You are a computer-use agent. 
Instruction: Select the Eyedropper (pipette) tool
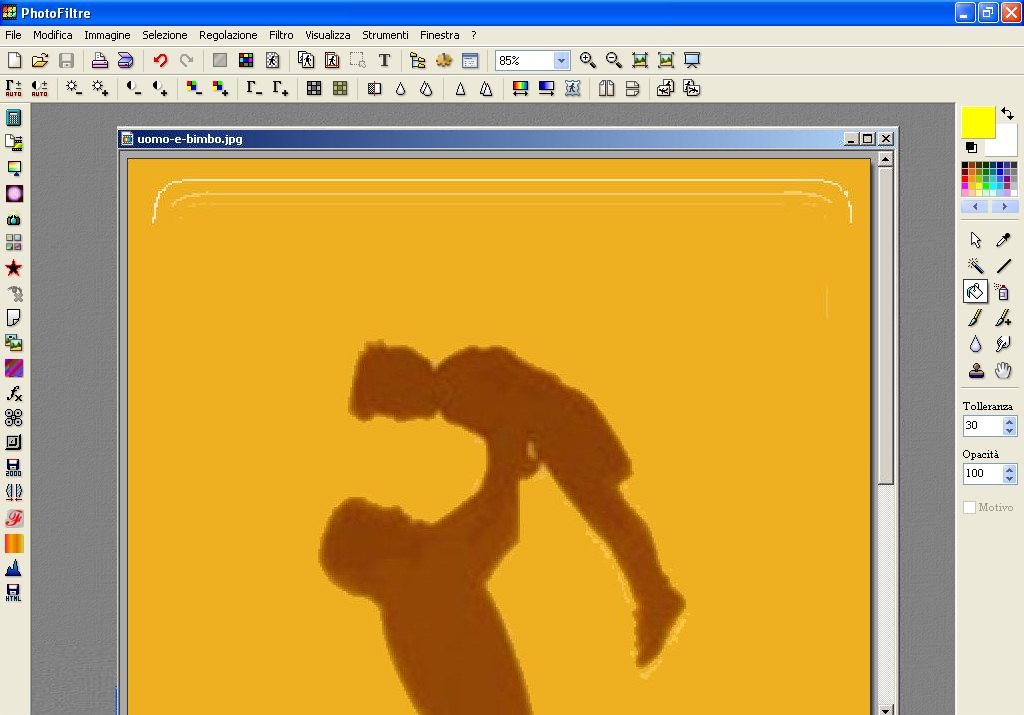[x=1003, y=240]
